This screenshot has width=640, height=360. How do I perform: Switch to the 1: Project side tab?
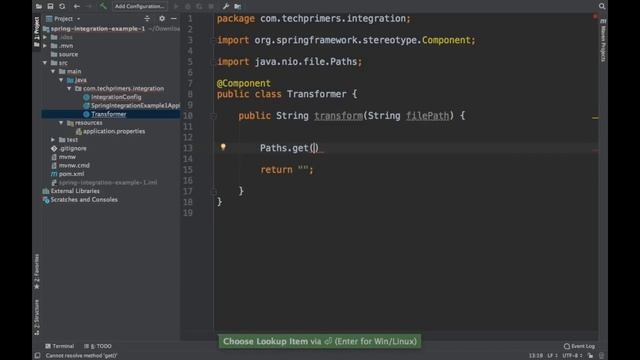click(x=37, y=32)
